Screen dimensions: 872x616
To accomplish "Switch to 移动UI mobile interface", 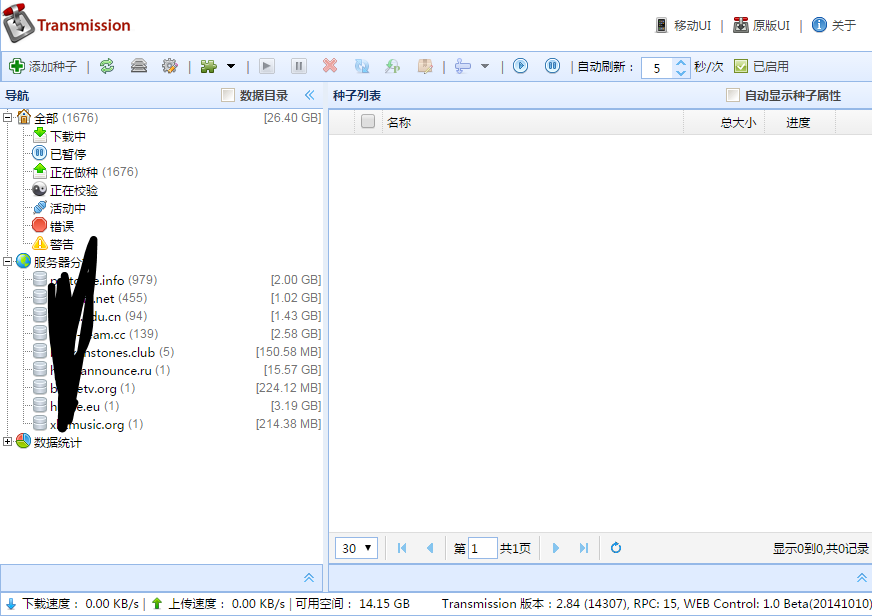I will click(683, 25).
